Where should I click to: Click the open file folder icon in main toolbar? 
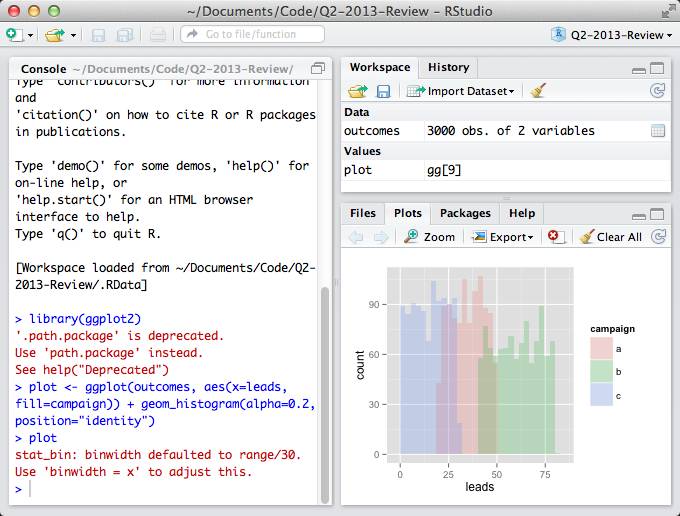coord(52,35)
